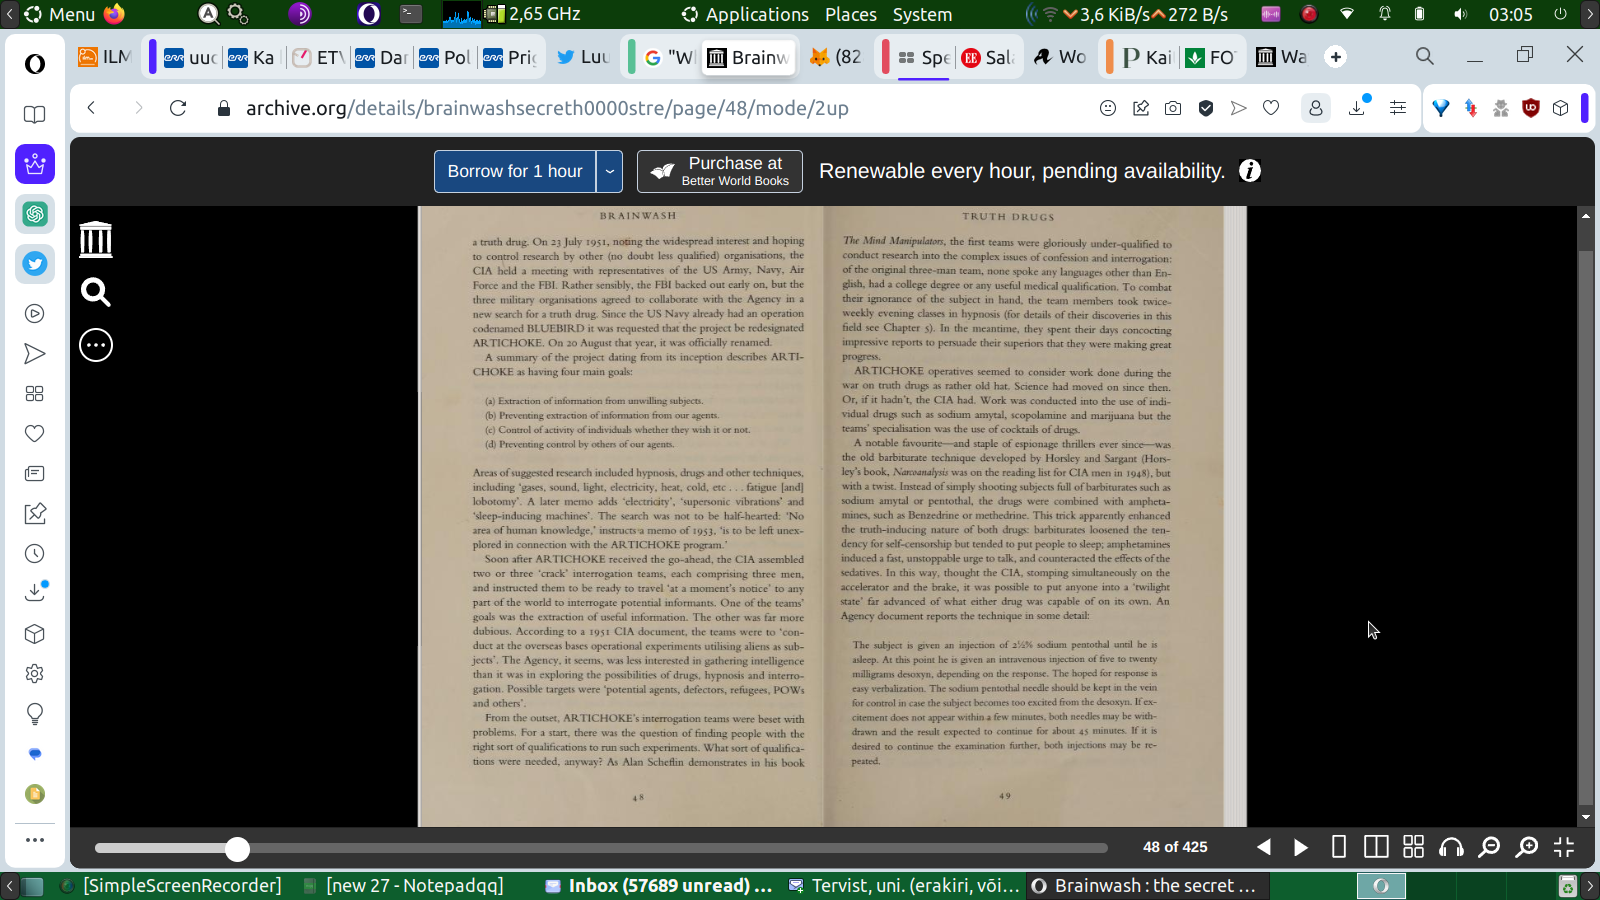Open the profile account icon
1600x900 pixels.
[x=1316, y=108]
